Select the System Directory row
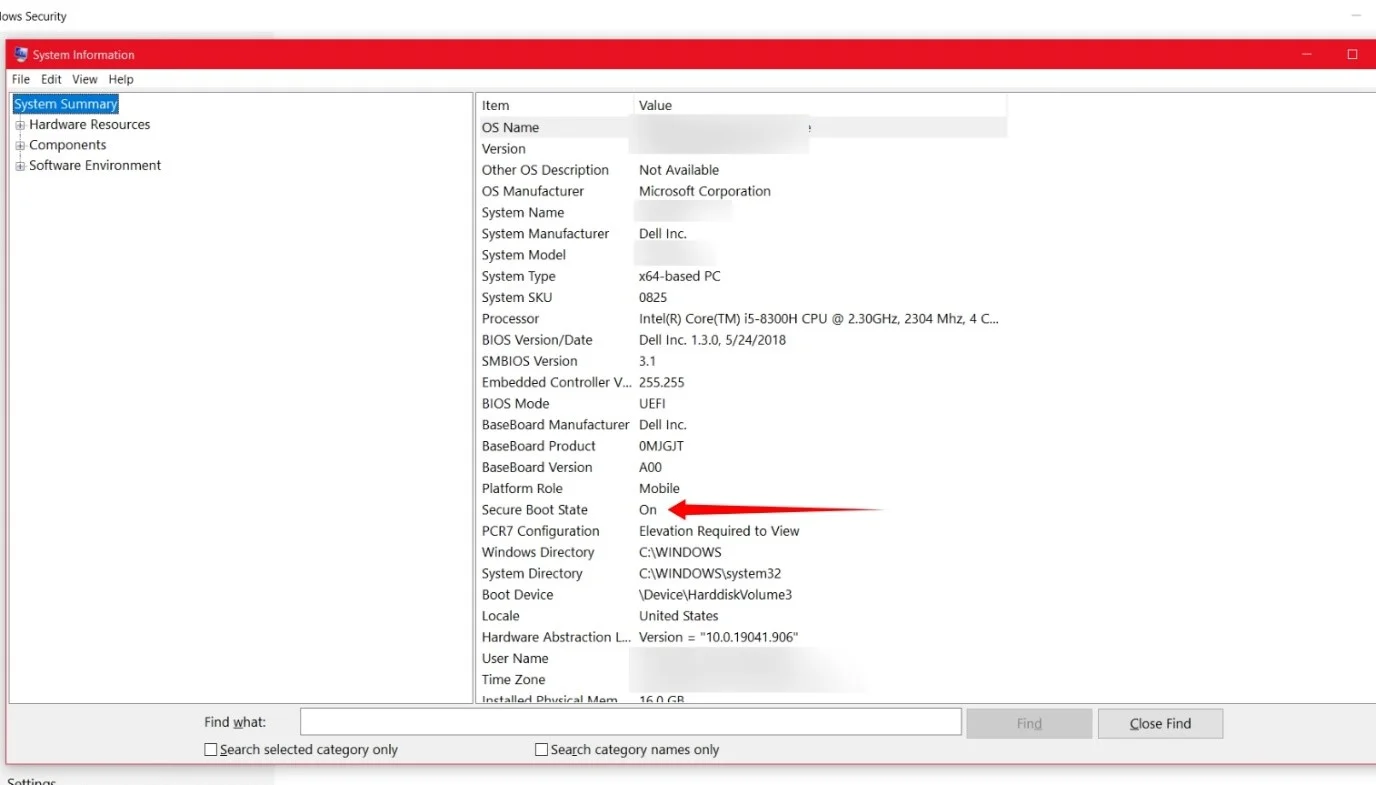 click(742, 574)
